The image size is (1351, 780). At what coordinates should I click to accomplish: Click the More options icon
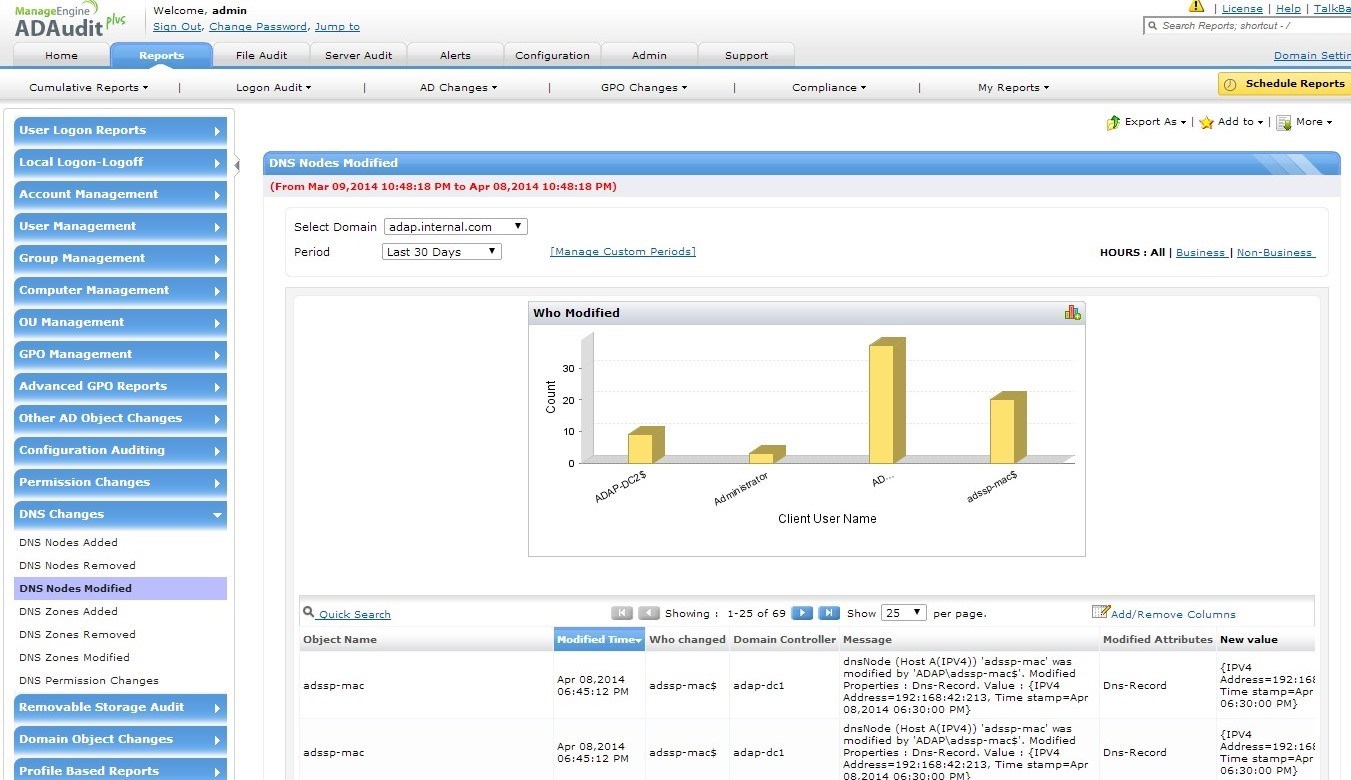coord(1284,122)
